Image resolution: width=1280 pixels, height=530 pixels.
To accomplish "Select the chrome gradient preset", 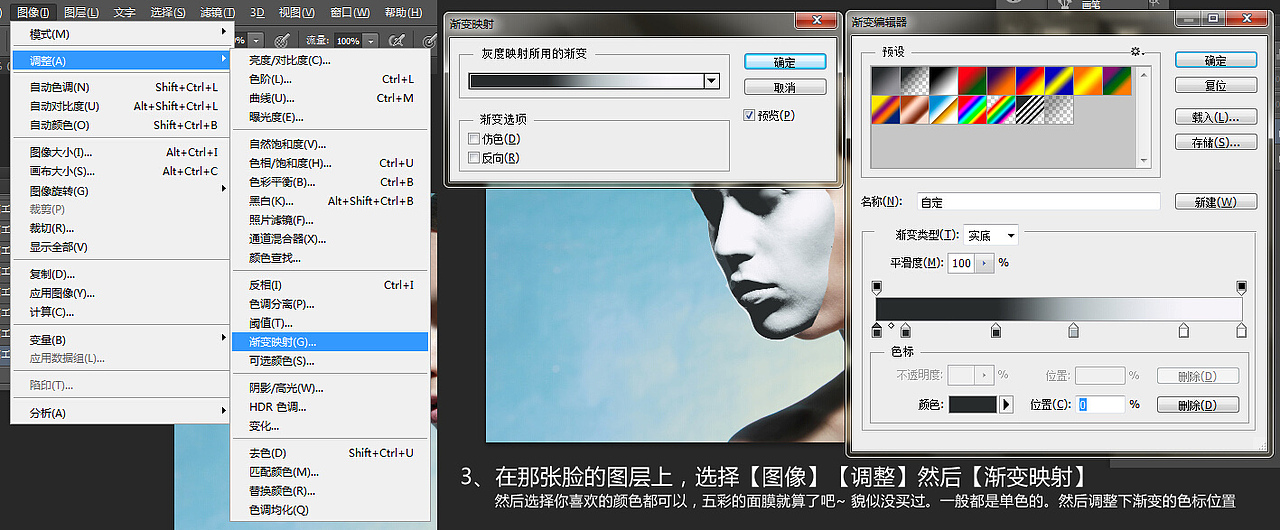I will (944, 110).
